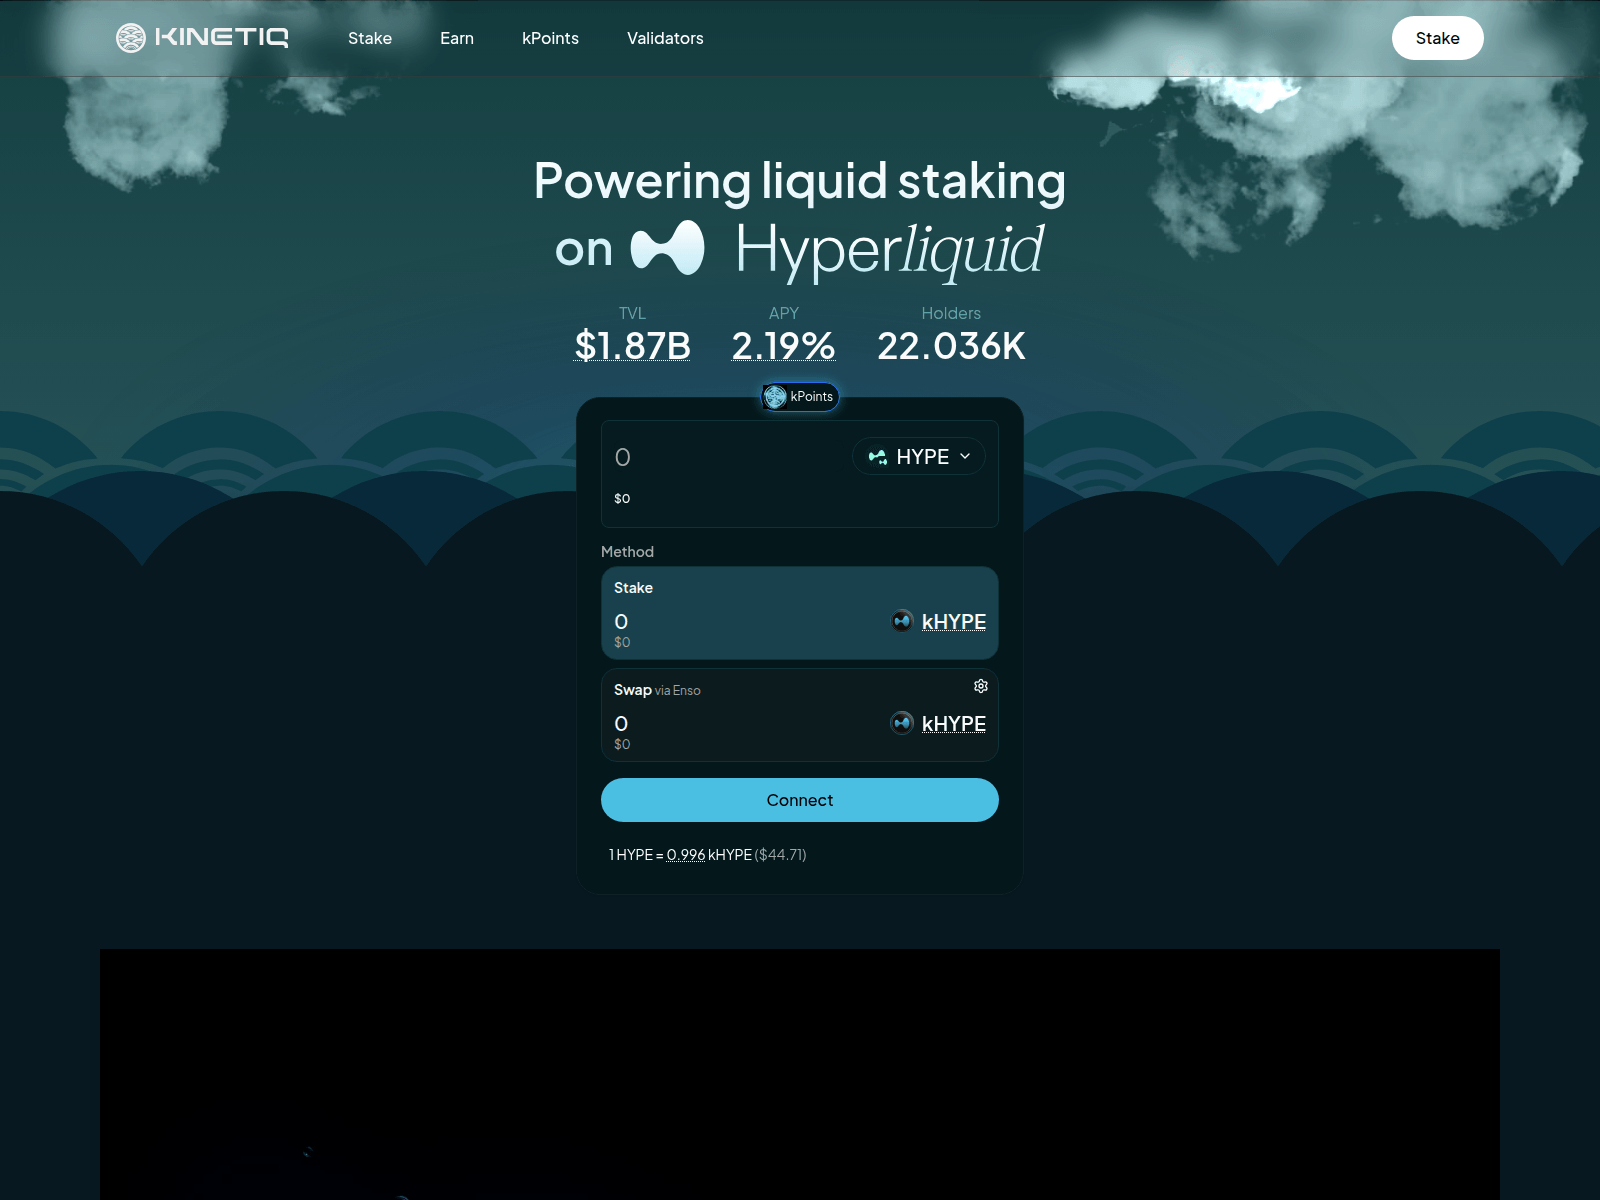
Task: Click the Kinetiq logo in the header
Action: (x=202, y=38)
